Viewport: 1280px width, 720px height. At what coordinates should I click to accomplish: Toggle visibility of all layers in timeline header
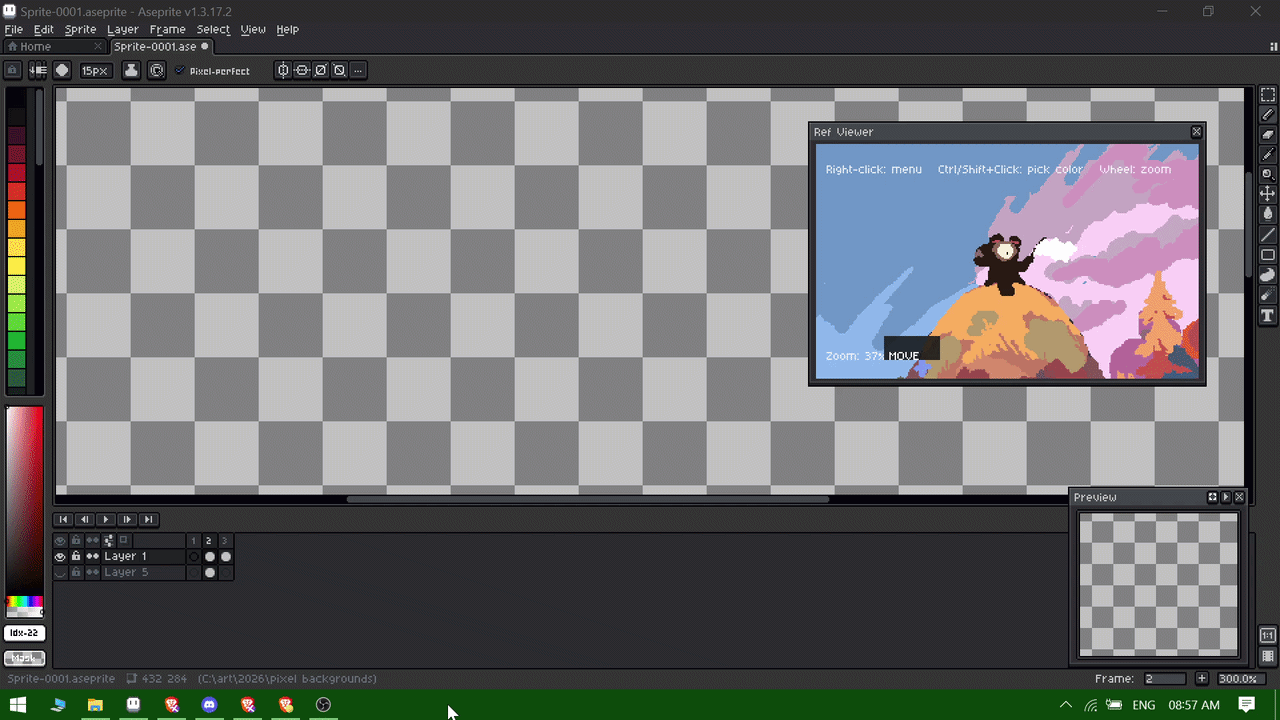[60, 540]
